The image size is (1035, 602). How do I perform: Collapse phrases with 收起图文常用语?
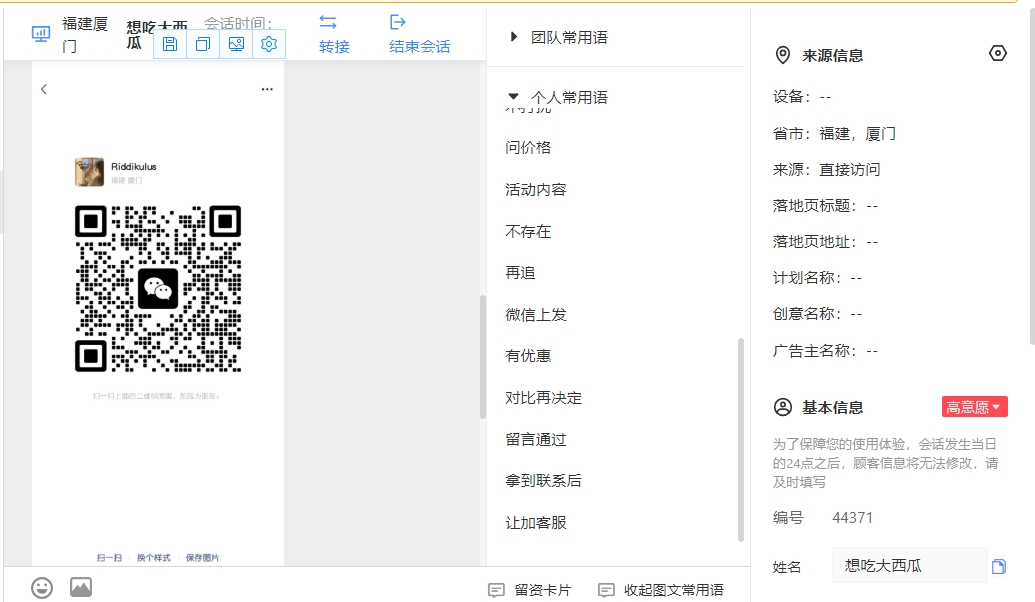661,590
